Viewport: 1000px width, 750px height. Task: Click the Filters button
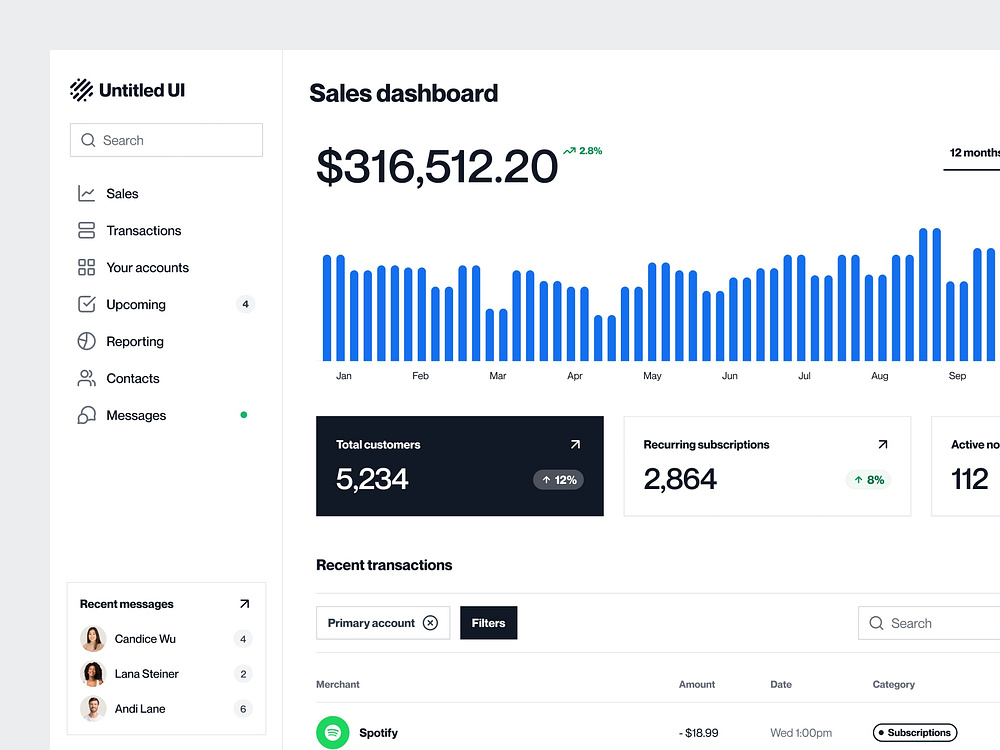[488, 622]
